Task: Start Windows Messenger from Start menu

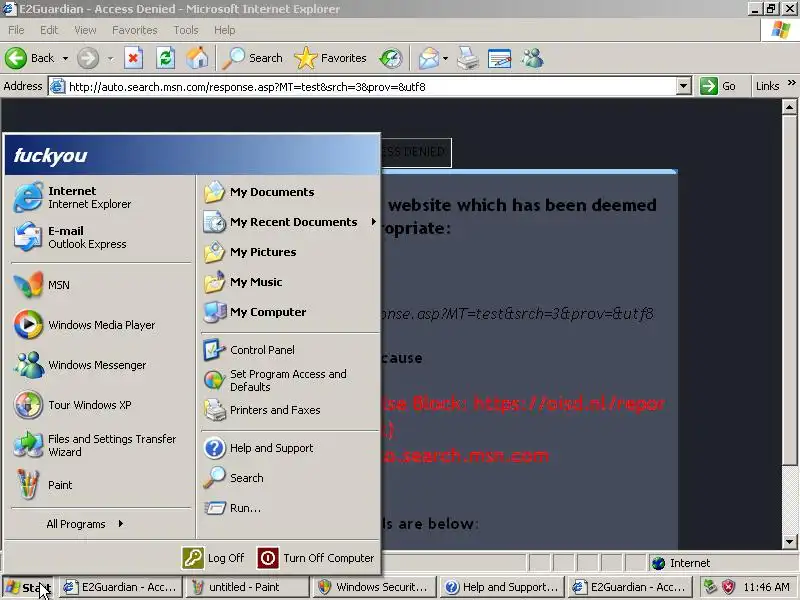Action: coord(101,365)
